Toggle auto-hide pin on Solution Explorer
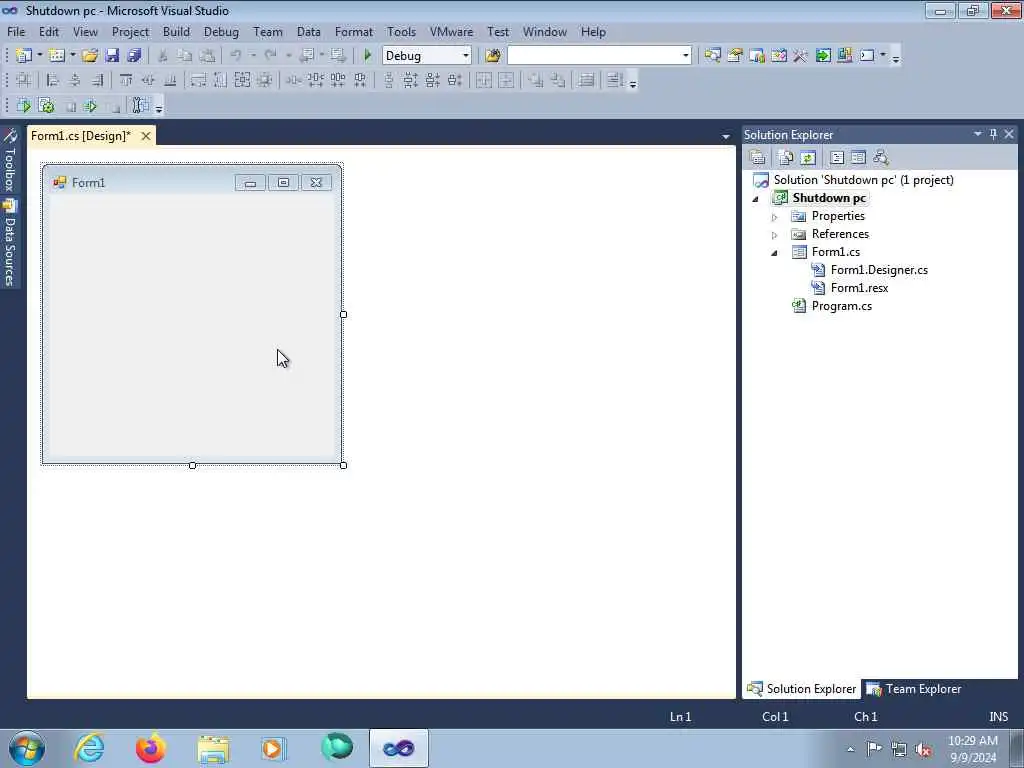The width and height of the screenshot is (1024, 768). 993,134
